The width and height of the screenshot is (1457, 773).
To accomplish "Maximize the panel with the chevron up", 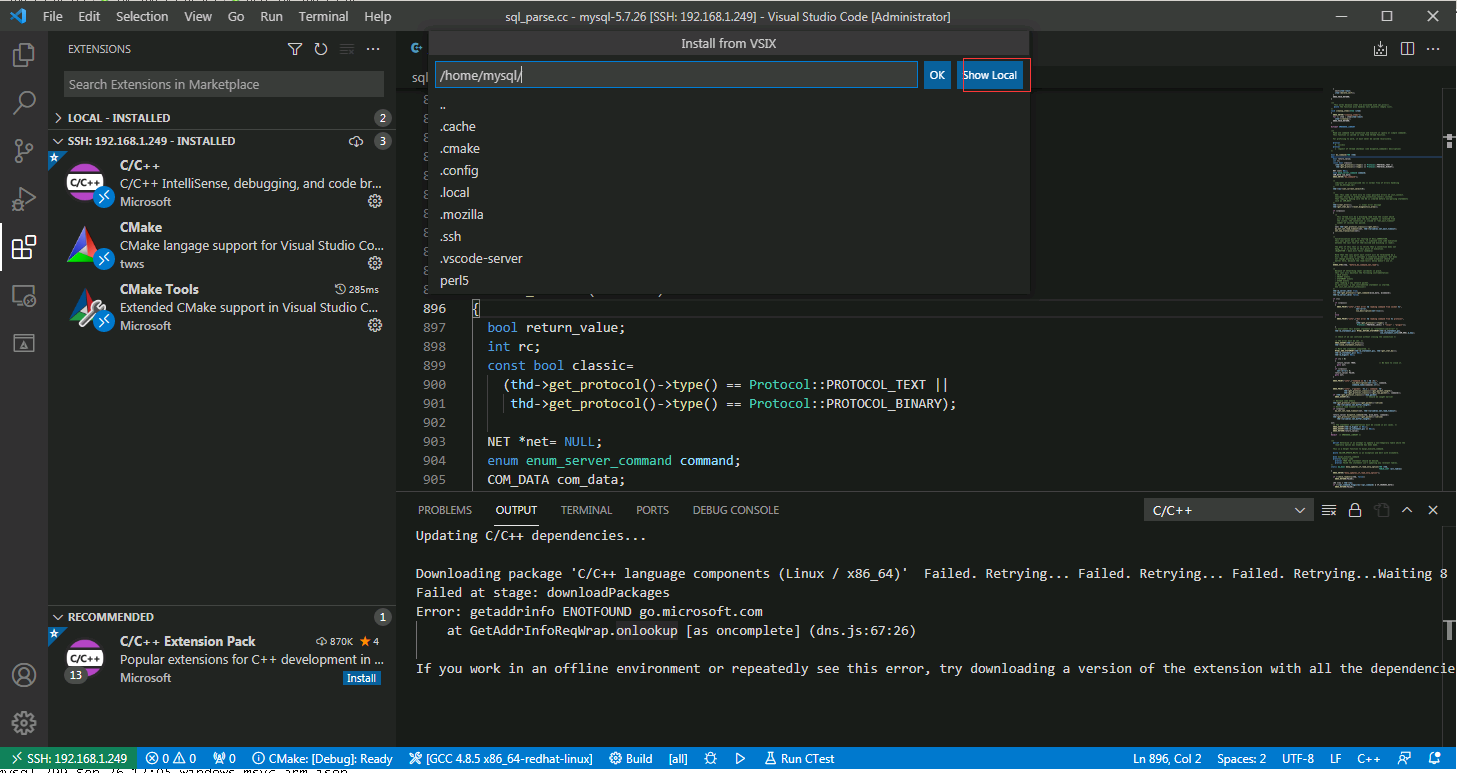I will pos(1407,510).
